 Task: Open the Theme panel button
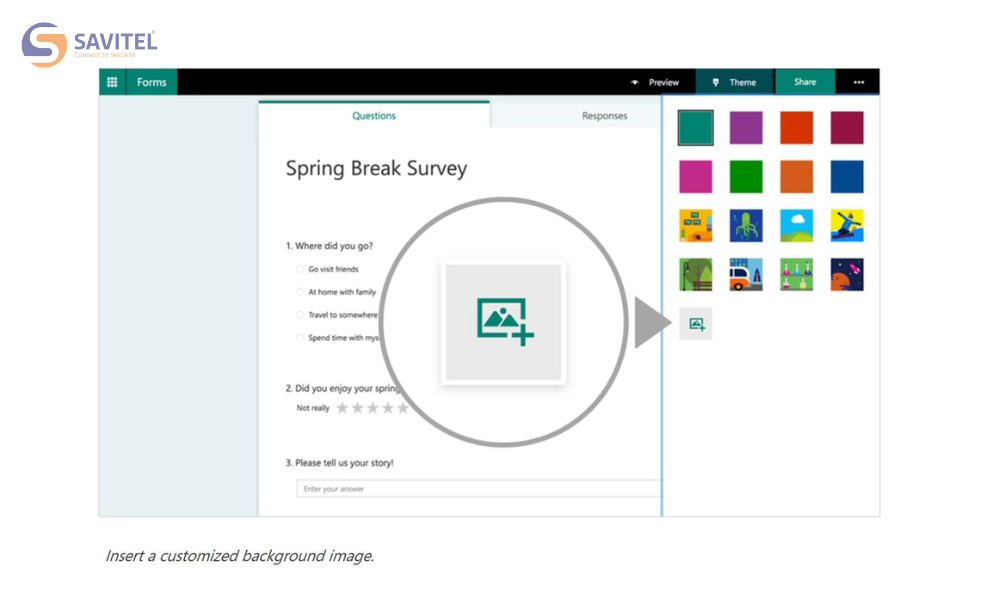point(735,82)
